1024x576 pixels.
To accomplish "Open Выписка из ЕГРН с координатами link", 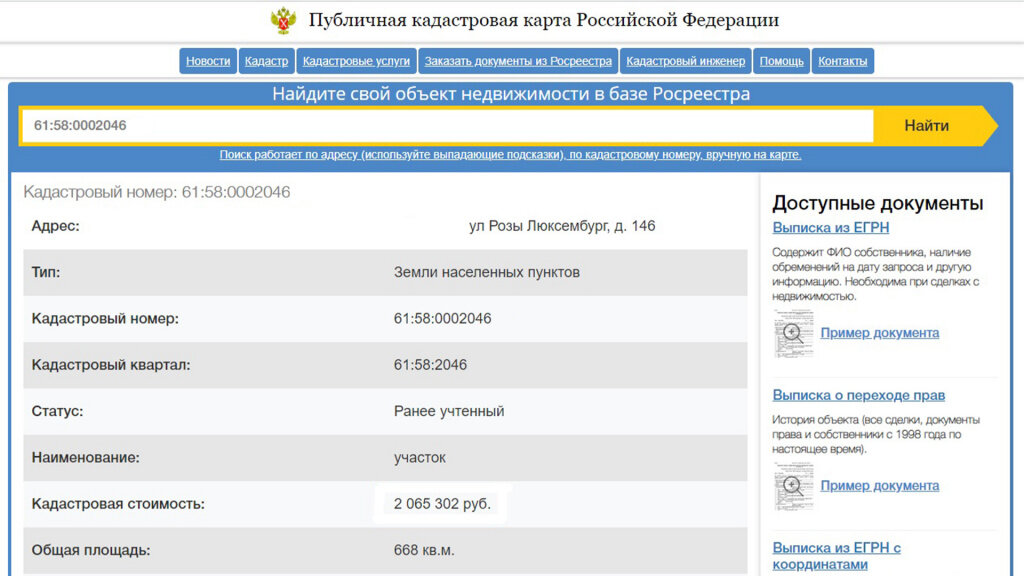I will coord(836,556).
